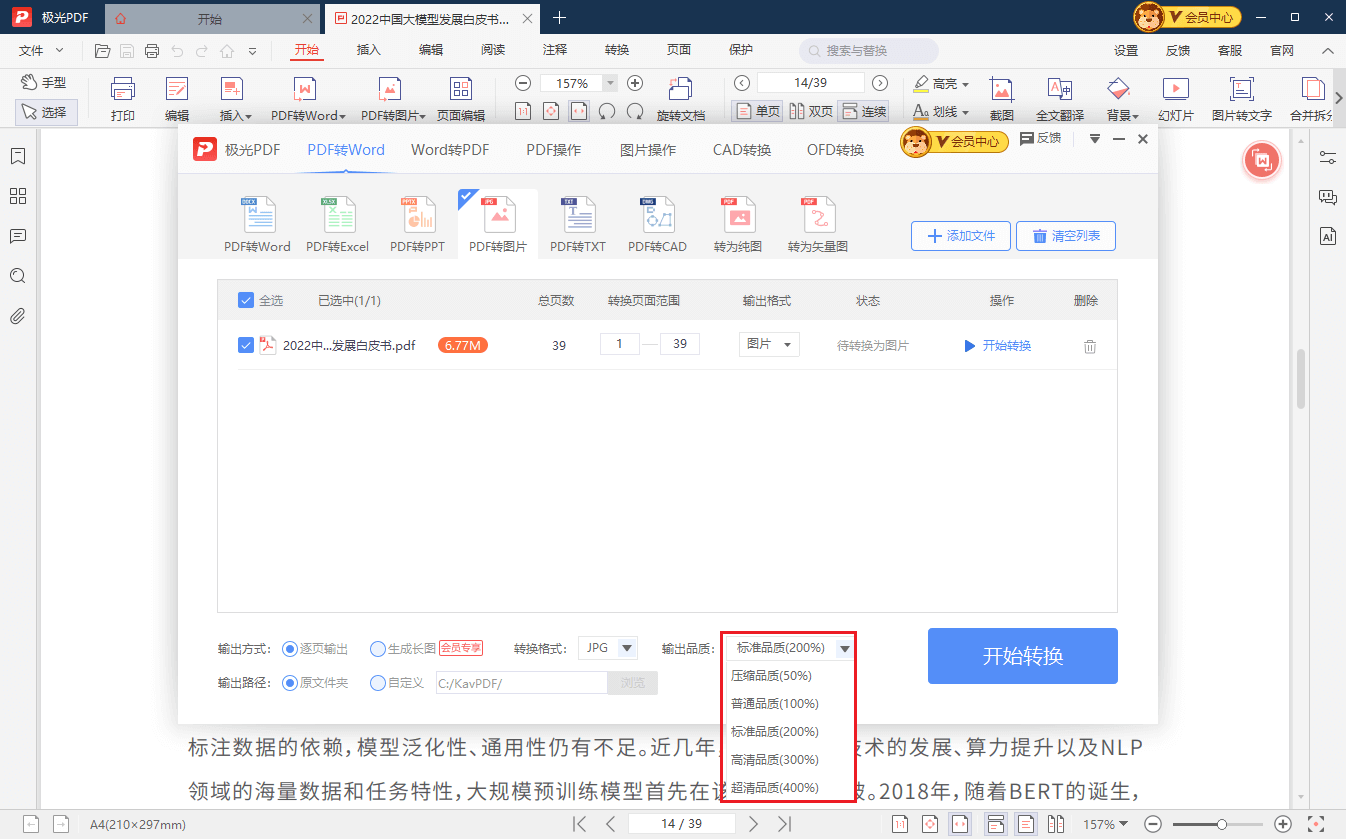Open the 截图 screenshot tool
Screen dimensions: 1346x839
[1001, 95]
